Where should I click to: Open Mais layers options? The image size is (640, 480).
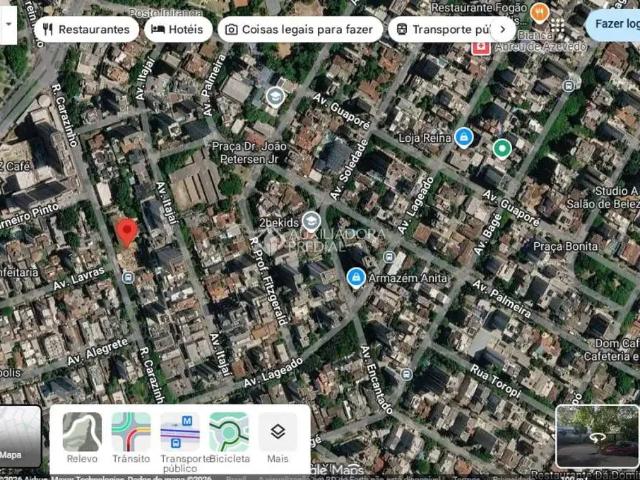pyautogui.click(x=278, y=437)
